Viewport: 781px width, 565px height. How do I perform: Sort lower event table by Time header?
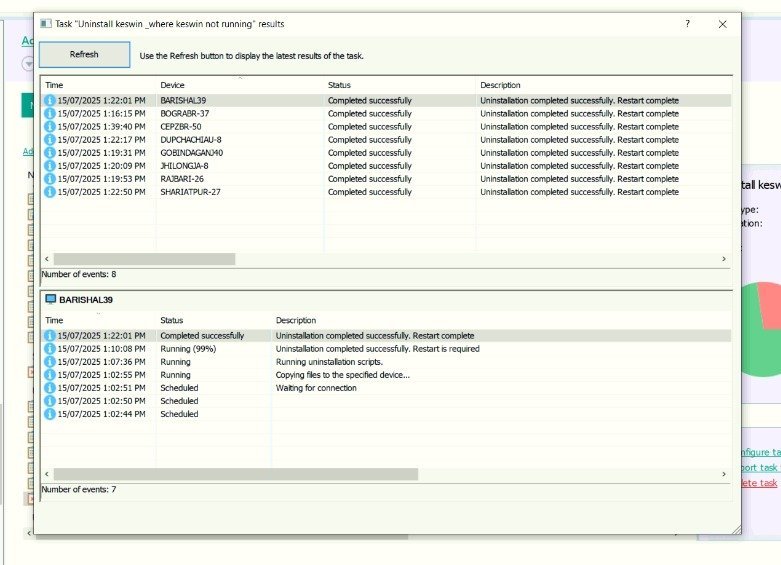coord(54,320)
